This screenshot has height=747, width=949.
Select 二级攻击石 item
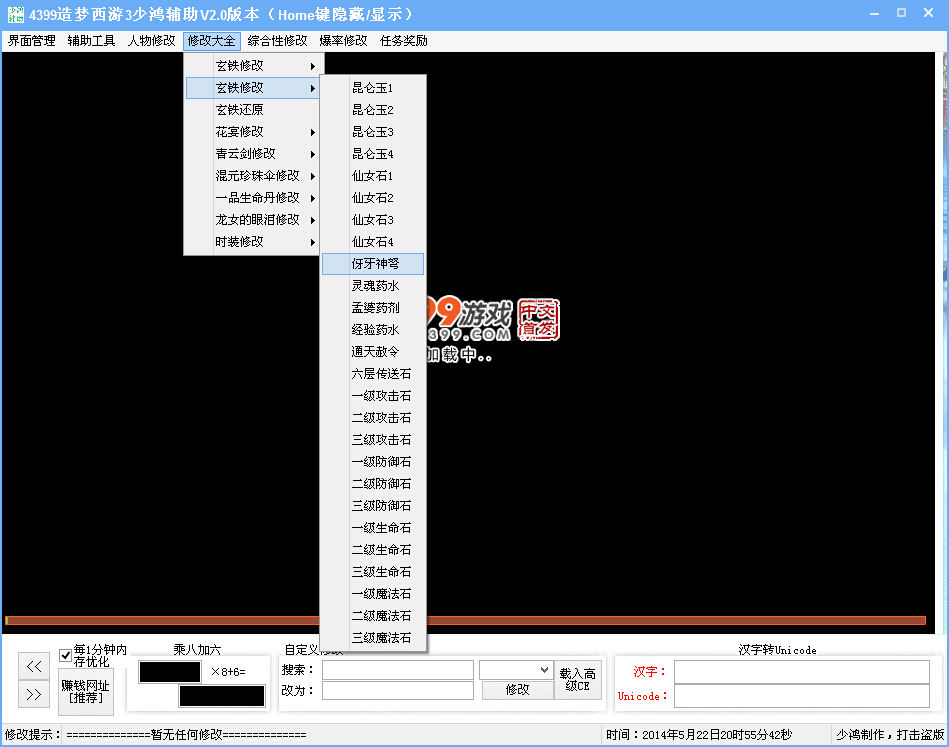click(373, 418)
